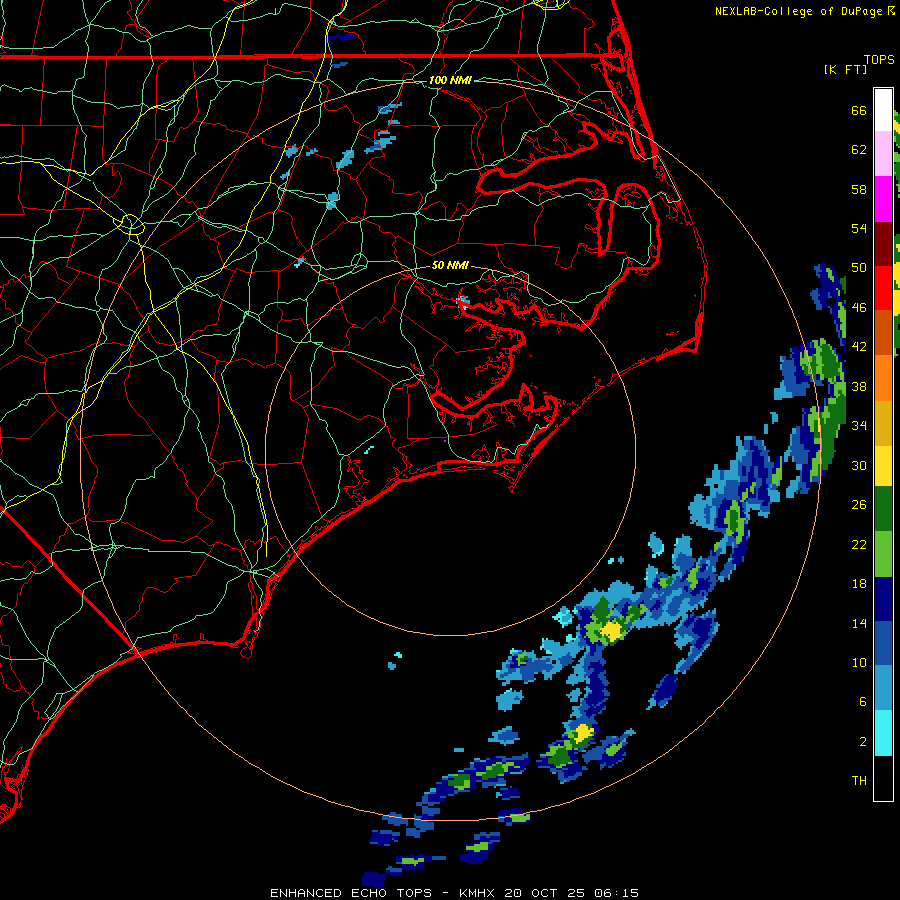
Task: Click the NEXLAB-College of DuPage label
Action: (800, 11)
